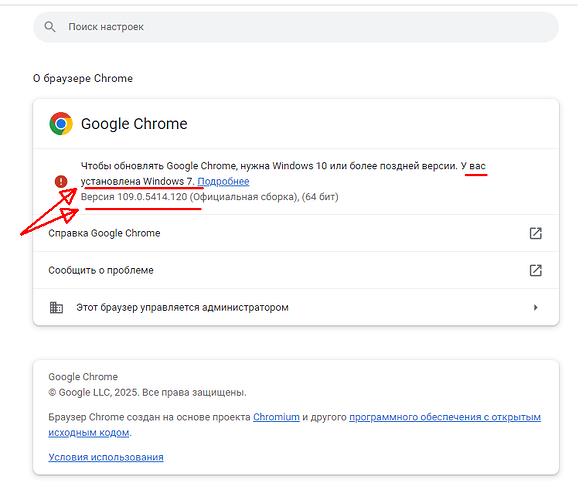Open Этот браузер управляется администратором row

pyautogui.click(x=296, y=307)
